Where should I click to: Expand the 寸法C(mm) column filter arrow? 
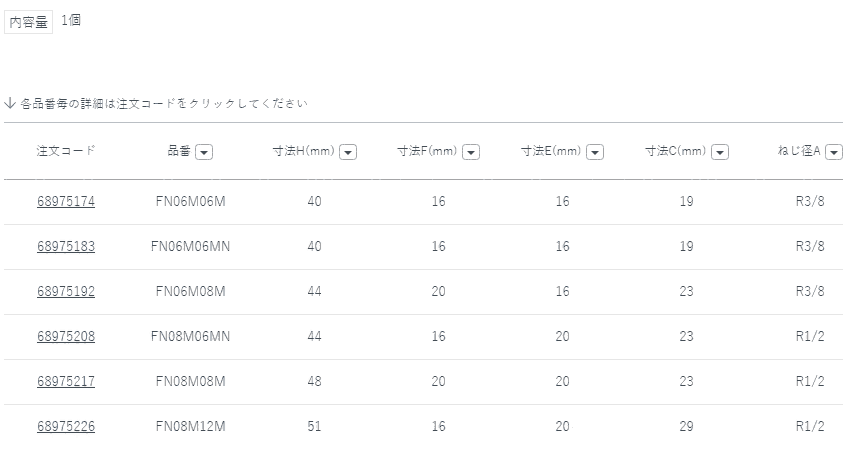click(719, 152)
